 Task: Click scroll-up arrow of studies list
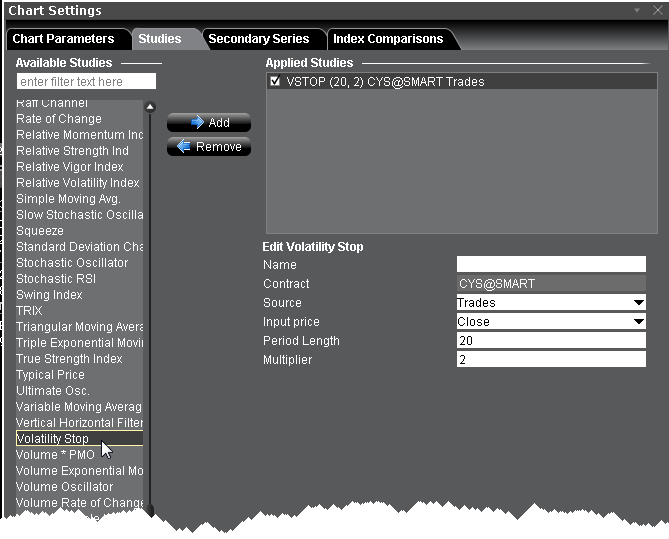(x=150, y=106)
